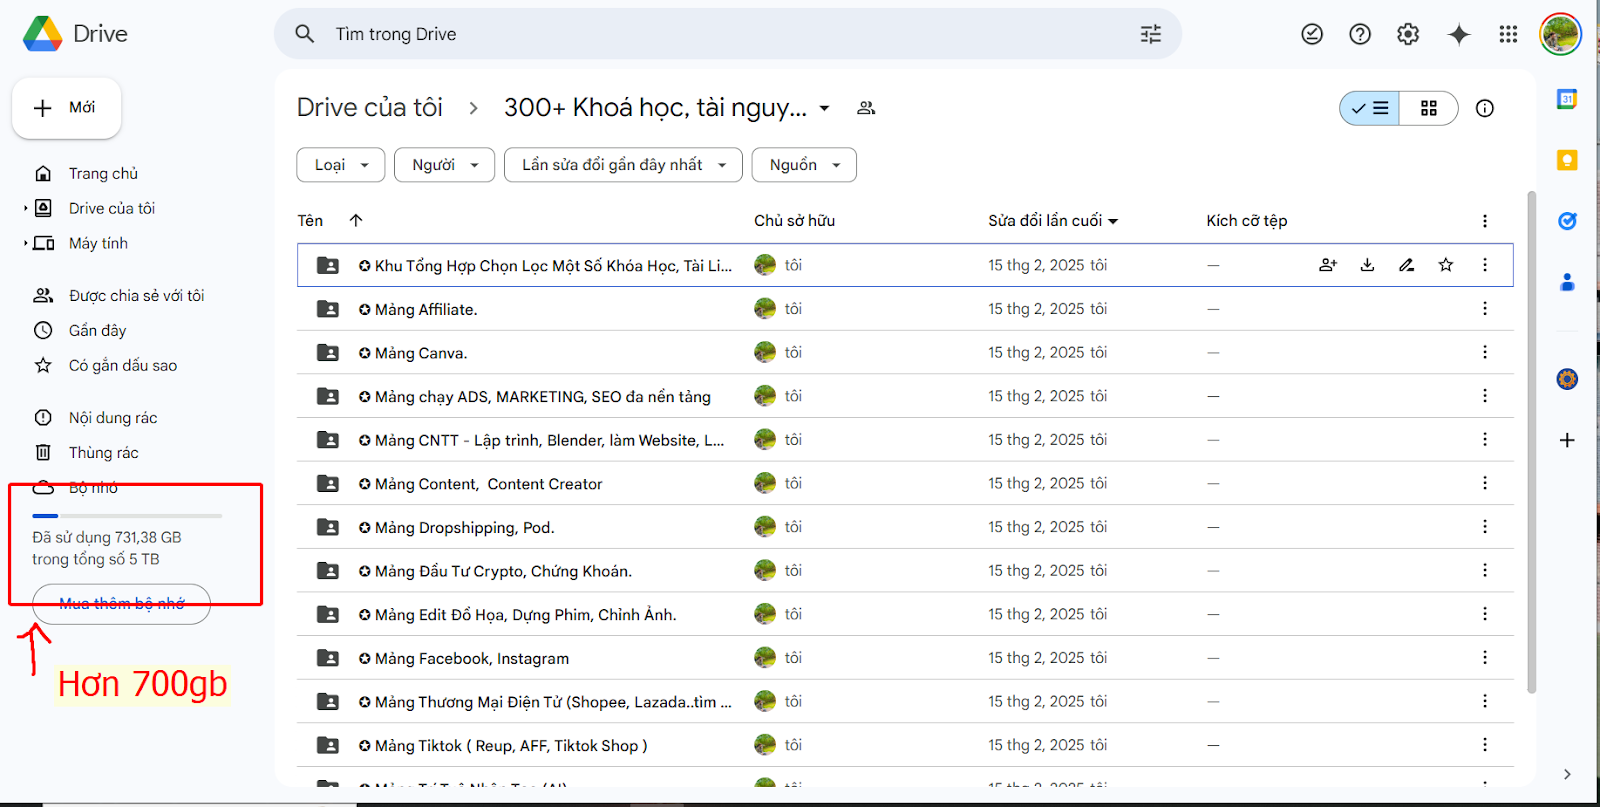1600x807 pixels.
Task: Open more actions for Mảng Affiliate row
Action: 1485,309
